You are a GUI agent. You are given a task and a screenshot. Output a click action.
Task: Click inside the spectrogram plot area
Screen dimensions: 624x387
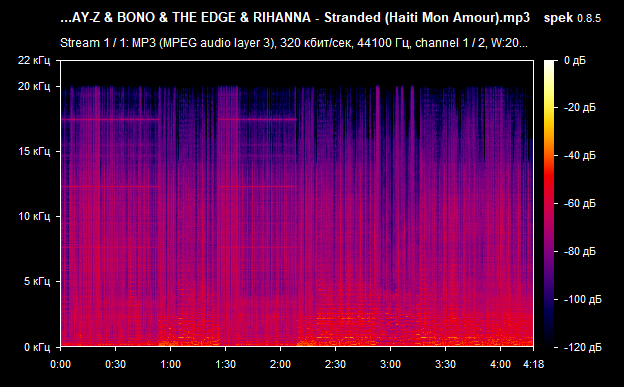pyautogui.click(x=297, y=203)
